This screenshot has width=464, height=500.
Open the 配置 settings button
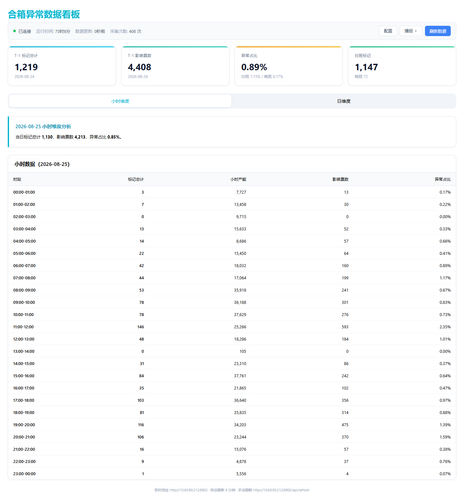388,31
